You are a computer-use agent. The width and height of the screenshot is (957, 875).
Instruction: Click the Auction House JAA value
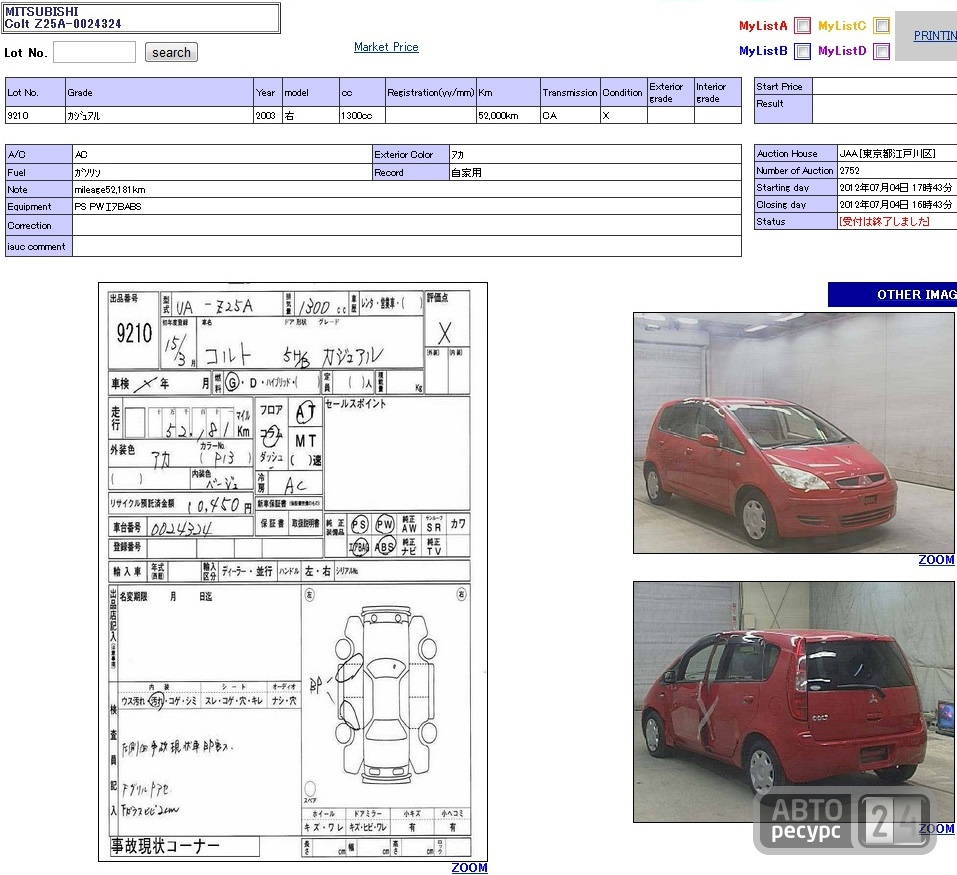[x=887, y=154]
